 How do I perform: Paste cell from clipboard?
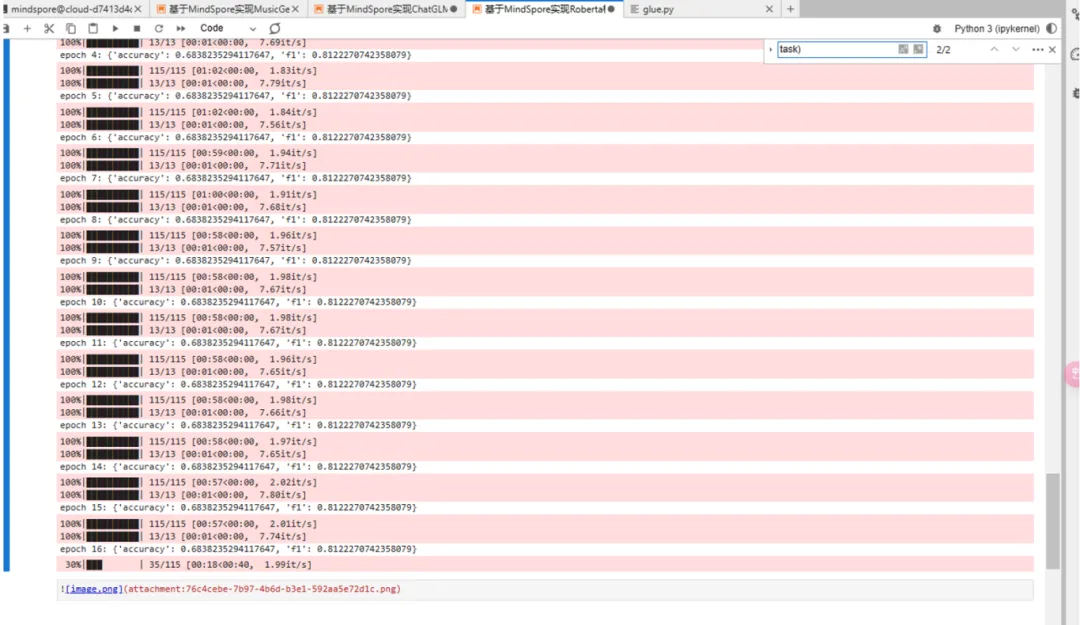(x=93, y=29)
